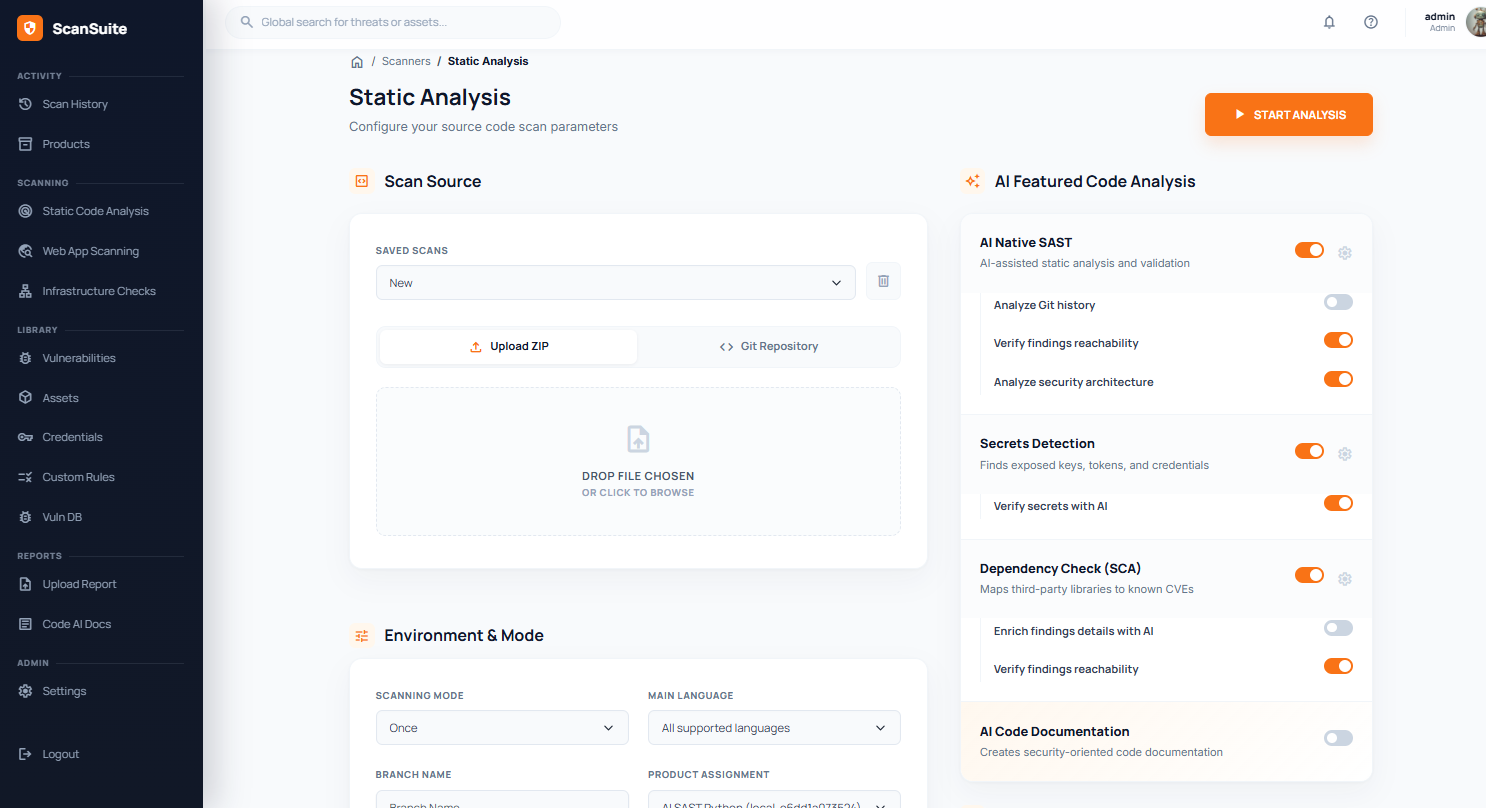Click the Logout arrow icon
Viewport: 1486px width, 808px height.
tap(26, 754)
